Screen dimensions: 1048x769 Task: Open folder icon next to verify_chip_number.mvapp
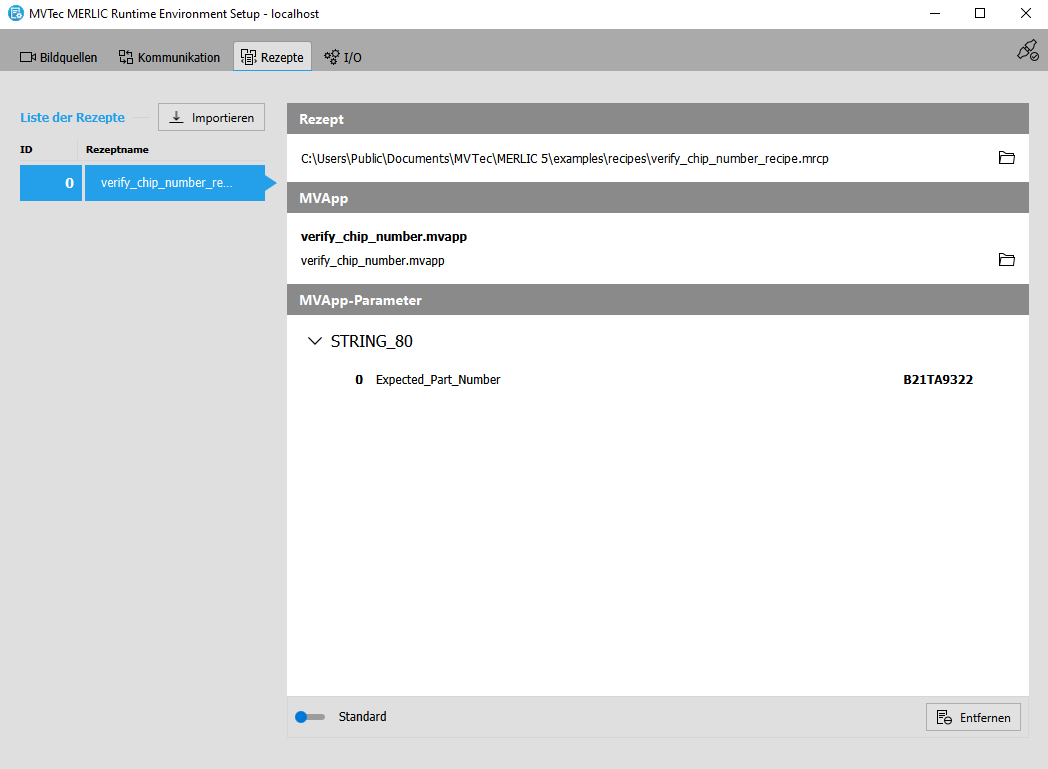(1006, 260)
